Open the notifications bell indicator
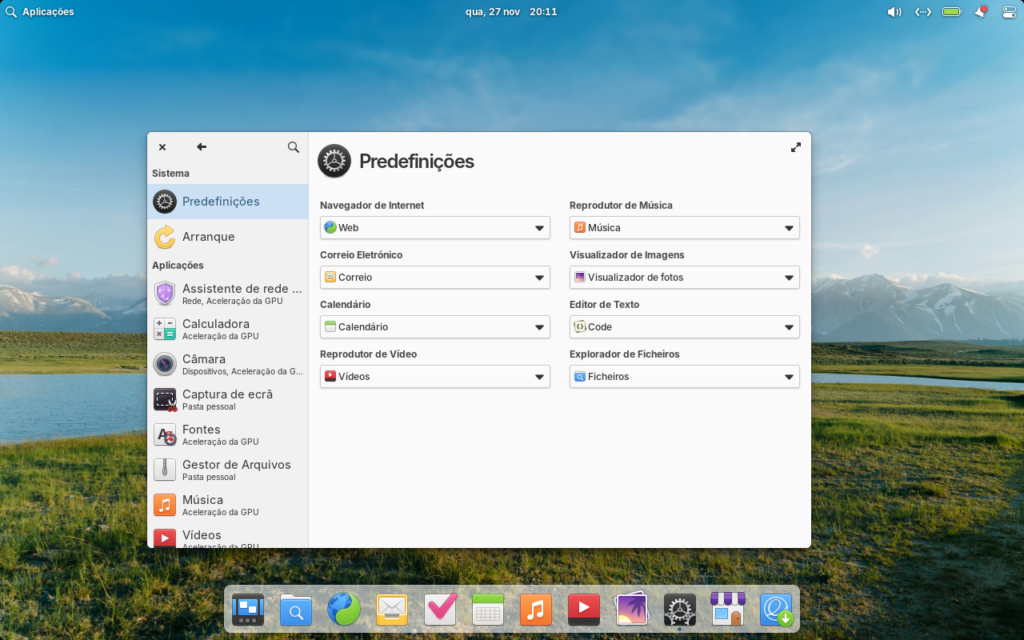The height and width of the screenshot is (640, 1024). (x=981, y=12)
